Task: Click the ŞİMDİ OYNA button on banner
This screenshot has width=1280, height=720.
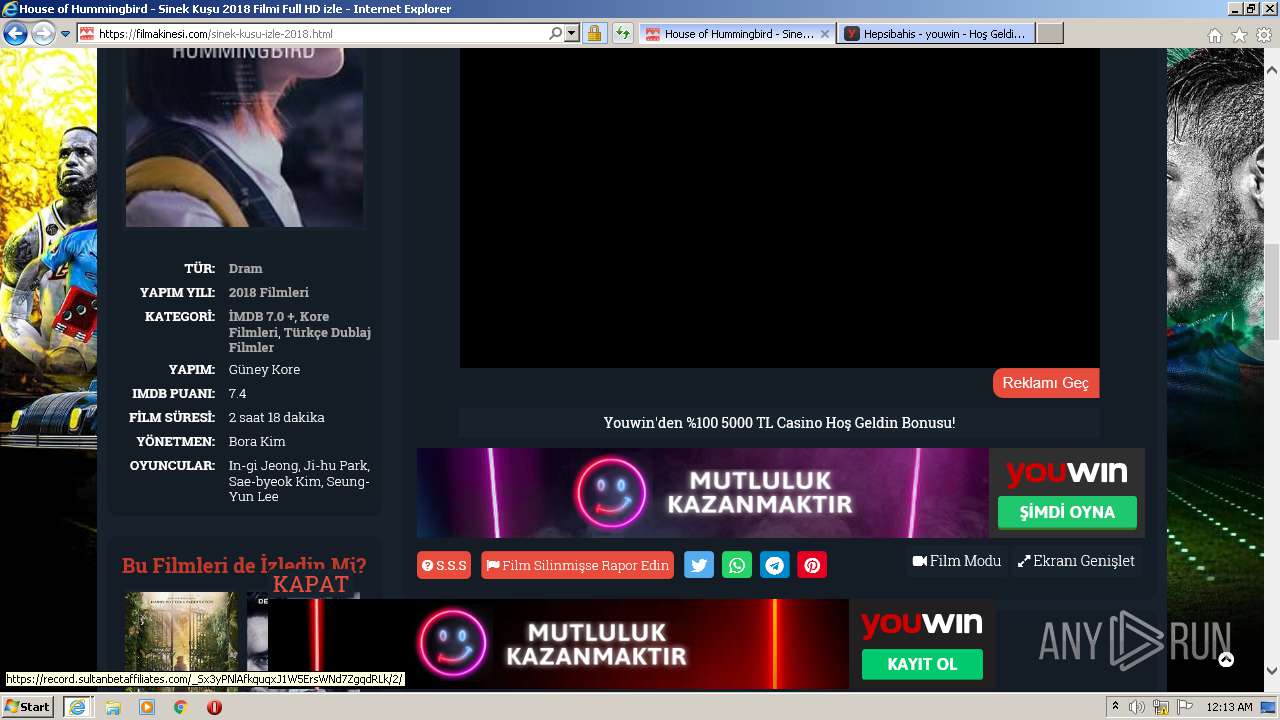Action: coord(1067,512)
